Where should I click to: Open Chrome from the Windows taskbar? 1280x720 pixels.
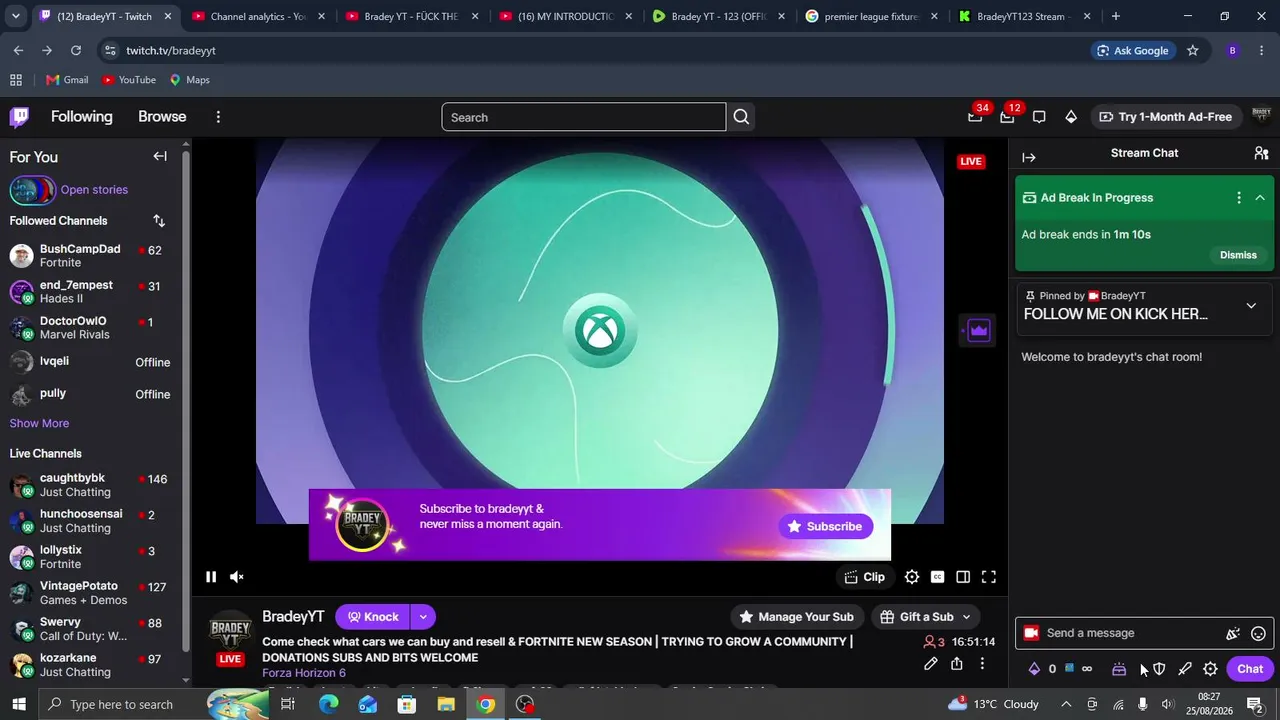[486, 704]
